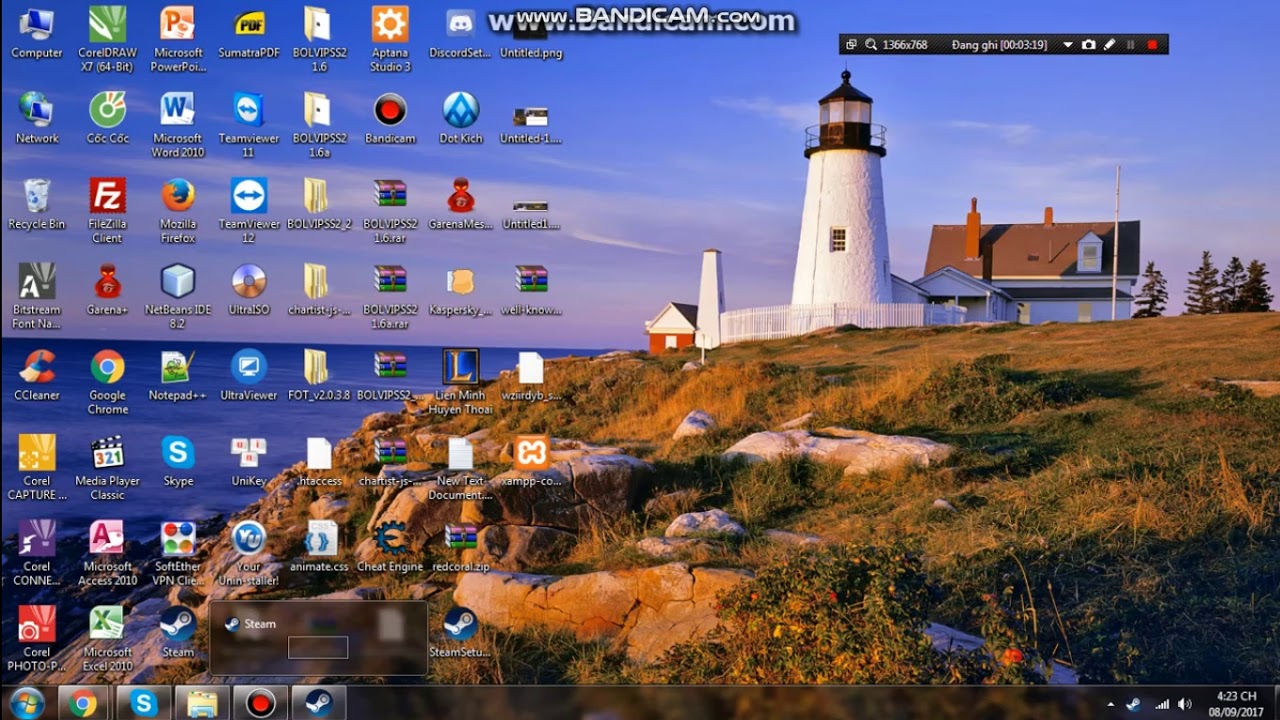The height and width of the screenshot is (720, 1280).
Task: Open Dot Kich game shortcut
Action: click(x=460, y=118)
